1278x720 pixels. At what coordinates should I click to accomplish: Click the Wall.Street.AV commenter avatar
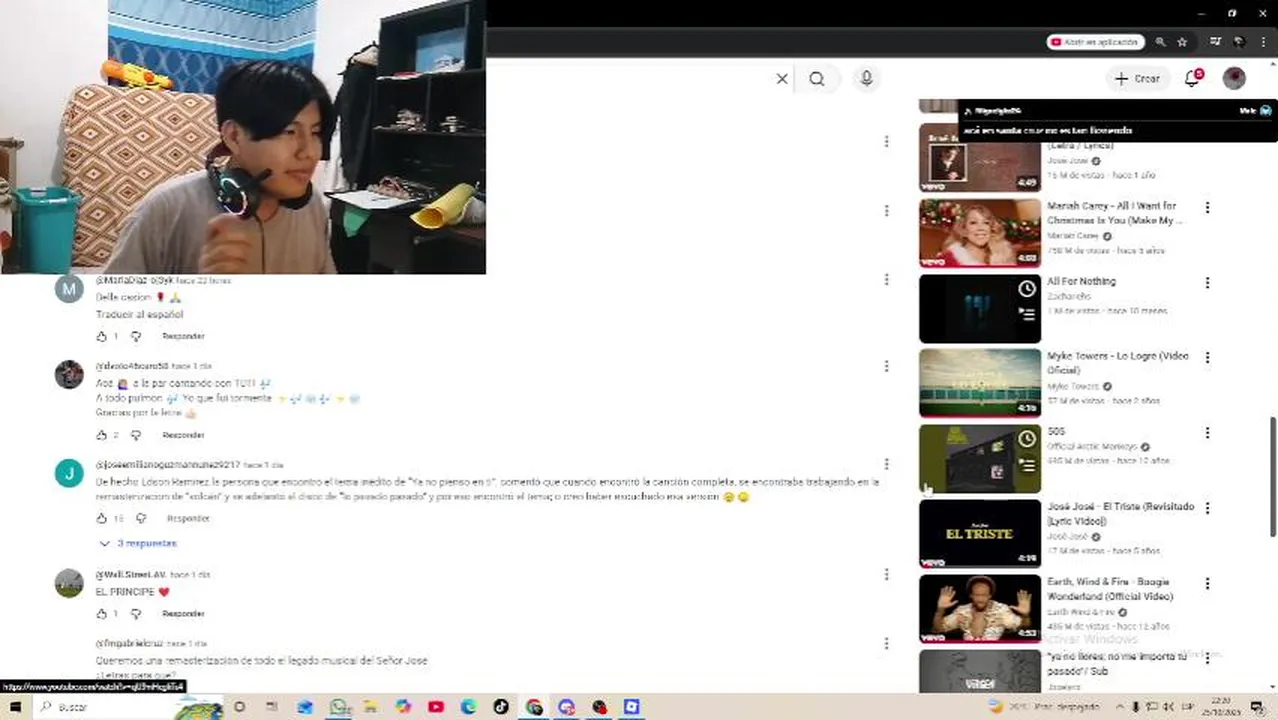(x=69, y=583)
